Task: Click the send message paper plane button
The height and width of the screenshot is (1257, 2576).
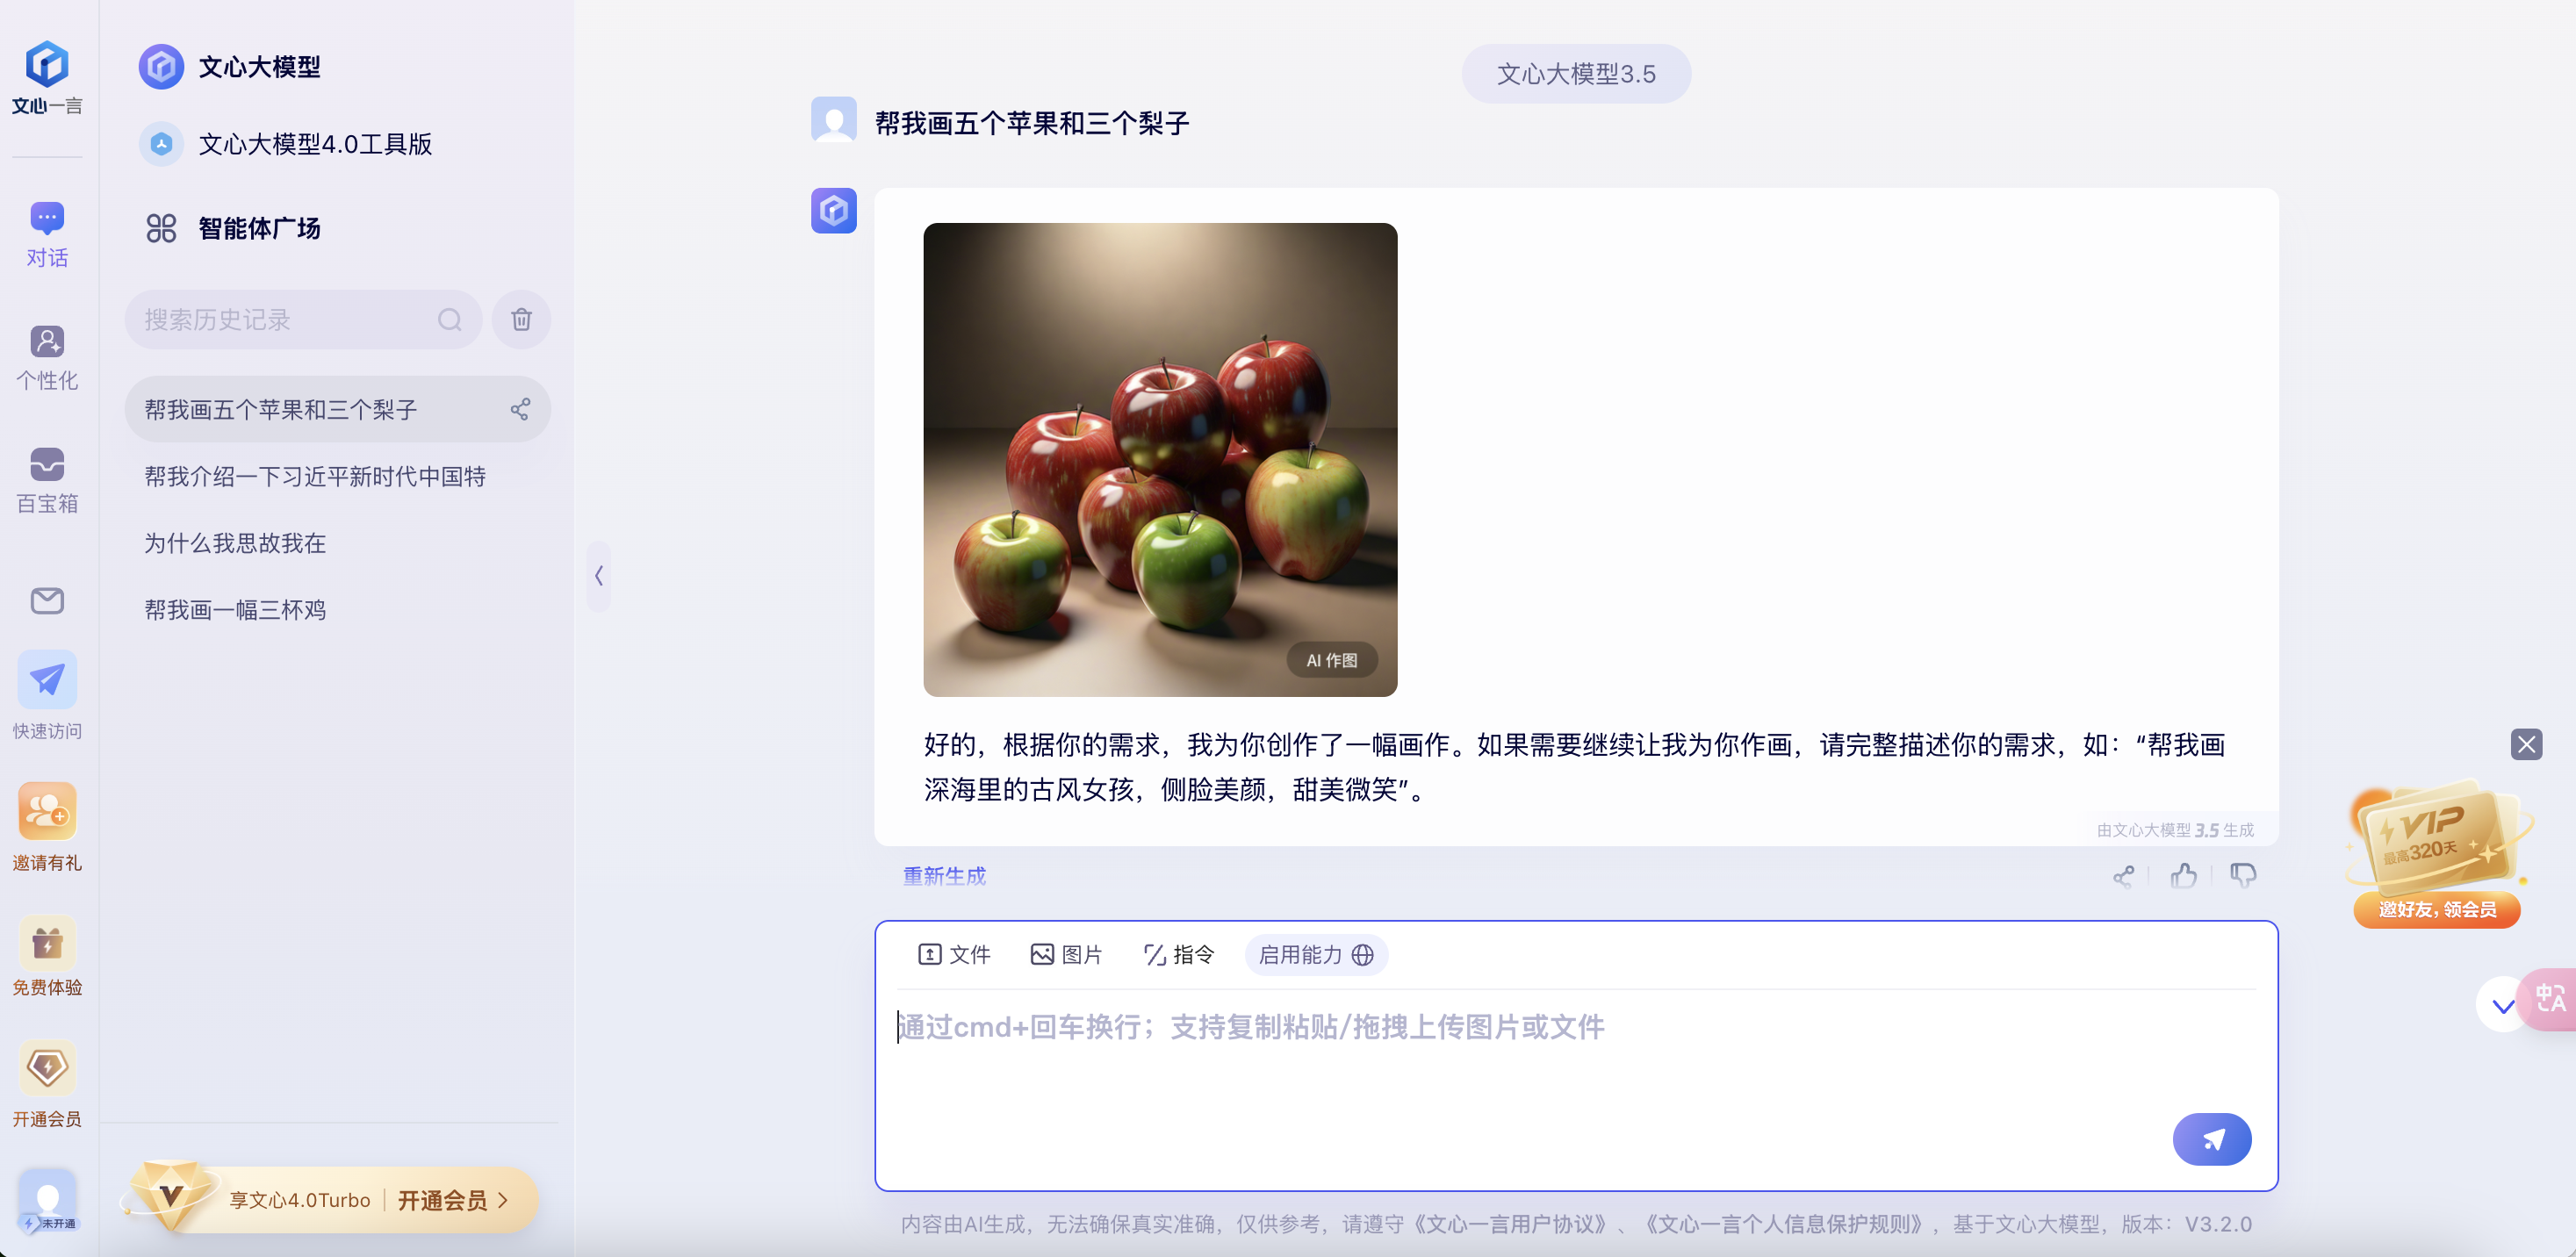Action: [x=2211, y=1139]
